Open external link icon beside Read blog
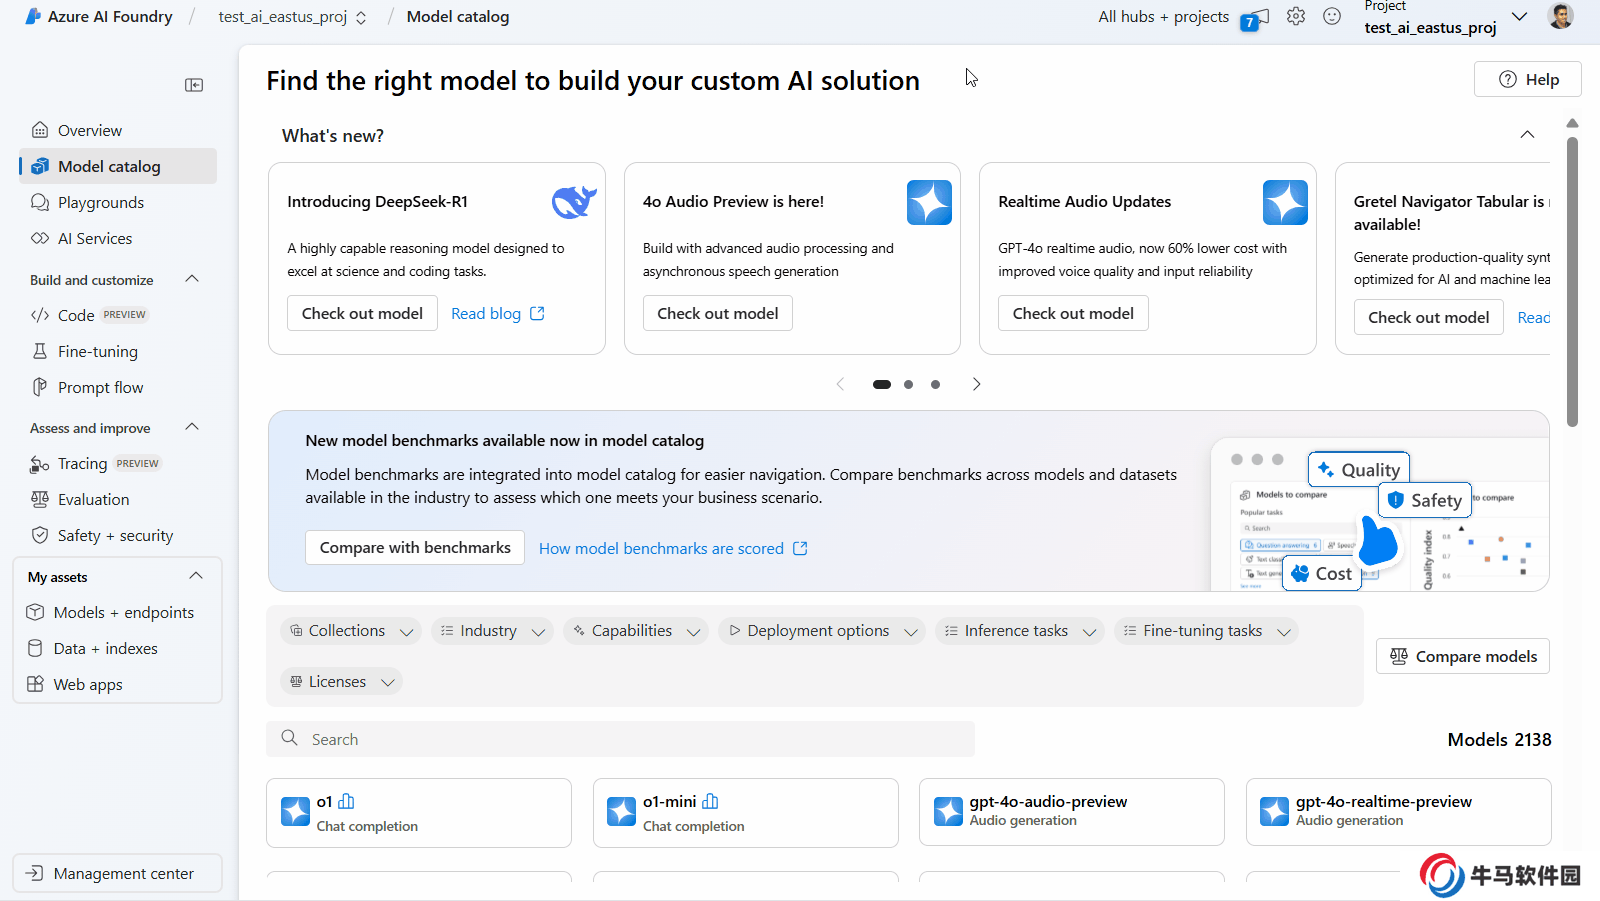 [x=538, y=314]
